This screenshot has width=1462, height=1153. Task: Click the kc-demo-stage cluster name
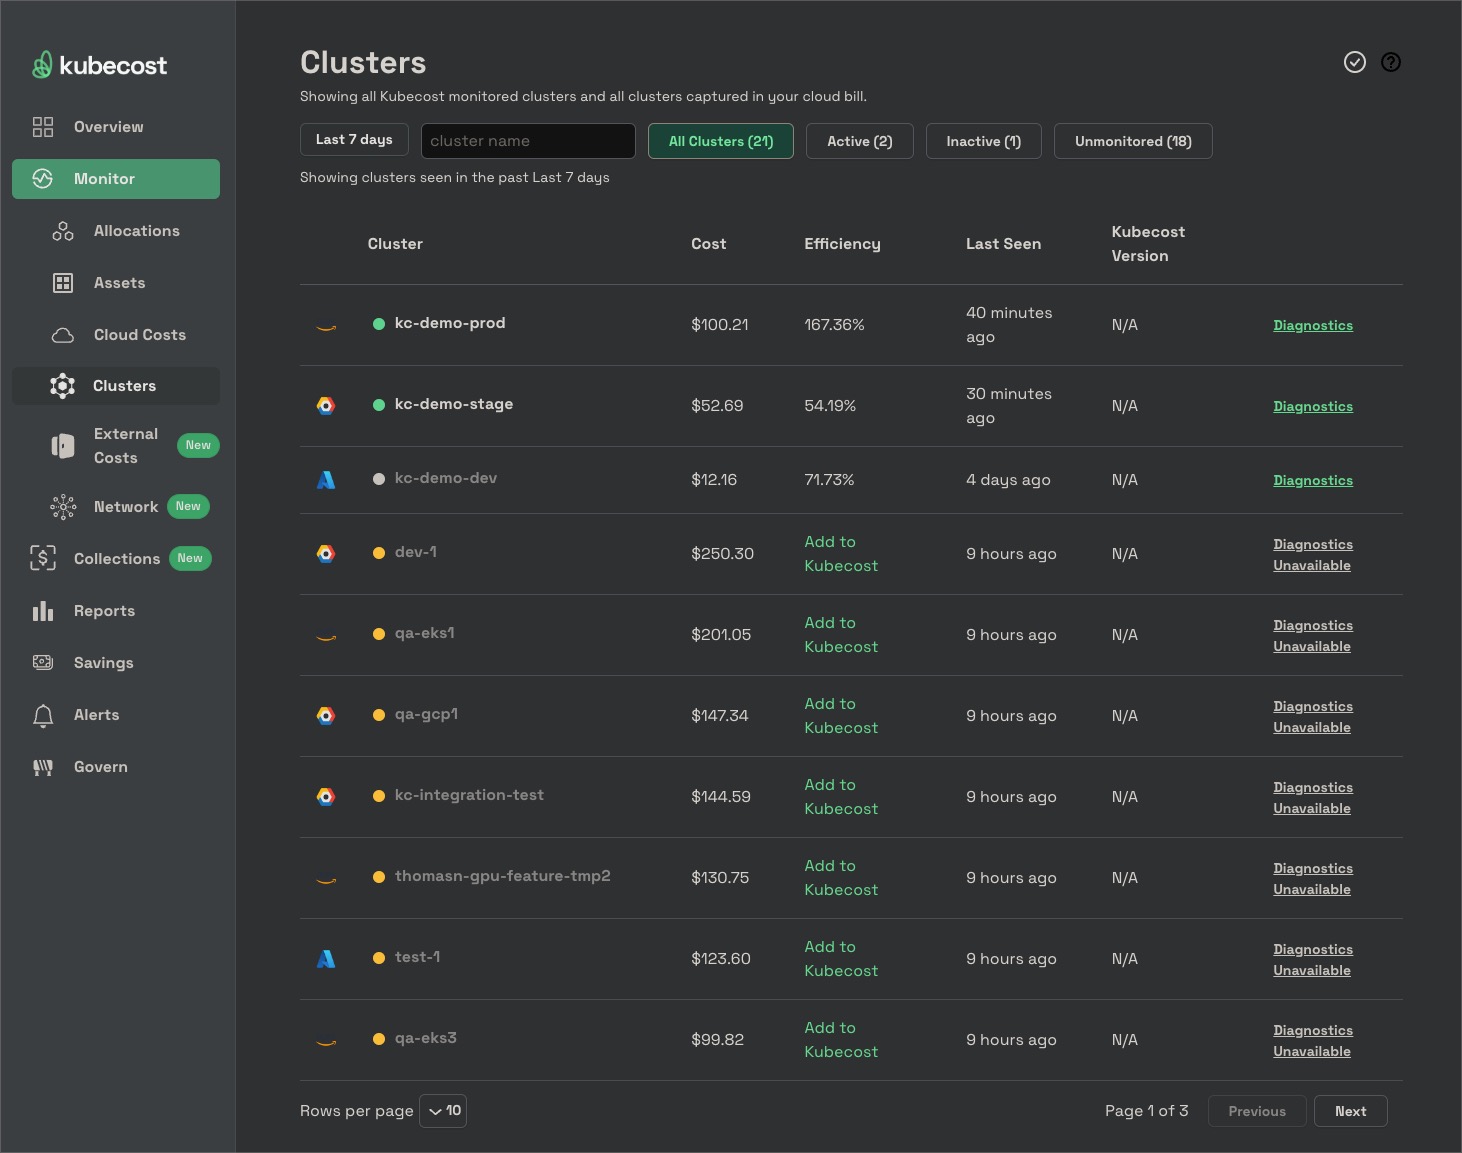(x=454, y=404)
